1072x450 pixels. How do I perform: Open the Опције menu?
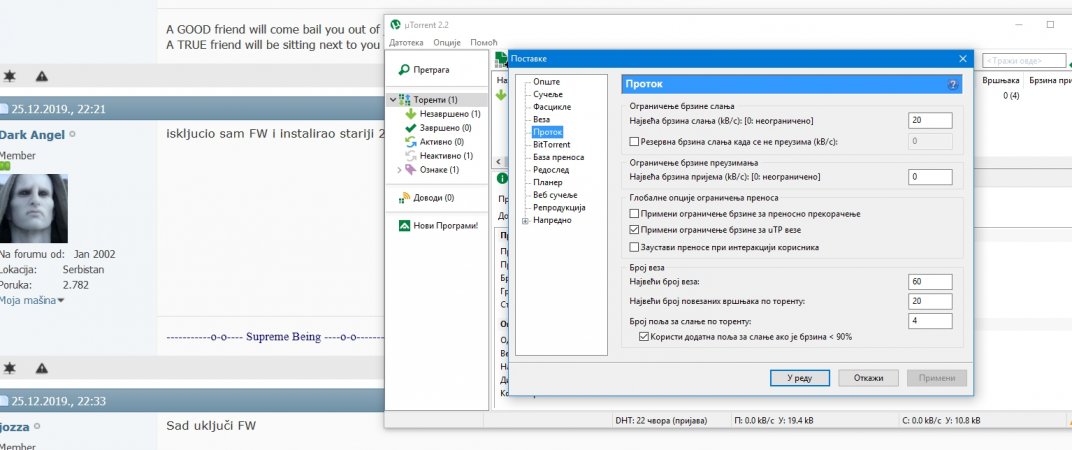pos(447,42)
